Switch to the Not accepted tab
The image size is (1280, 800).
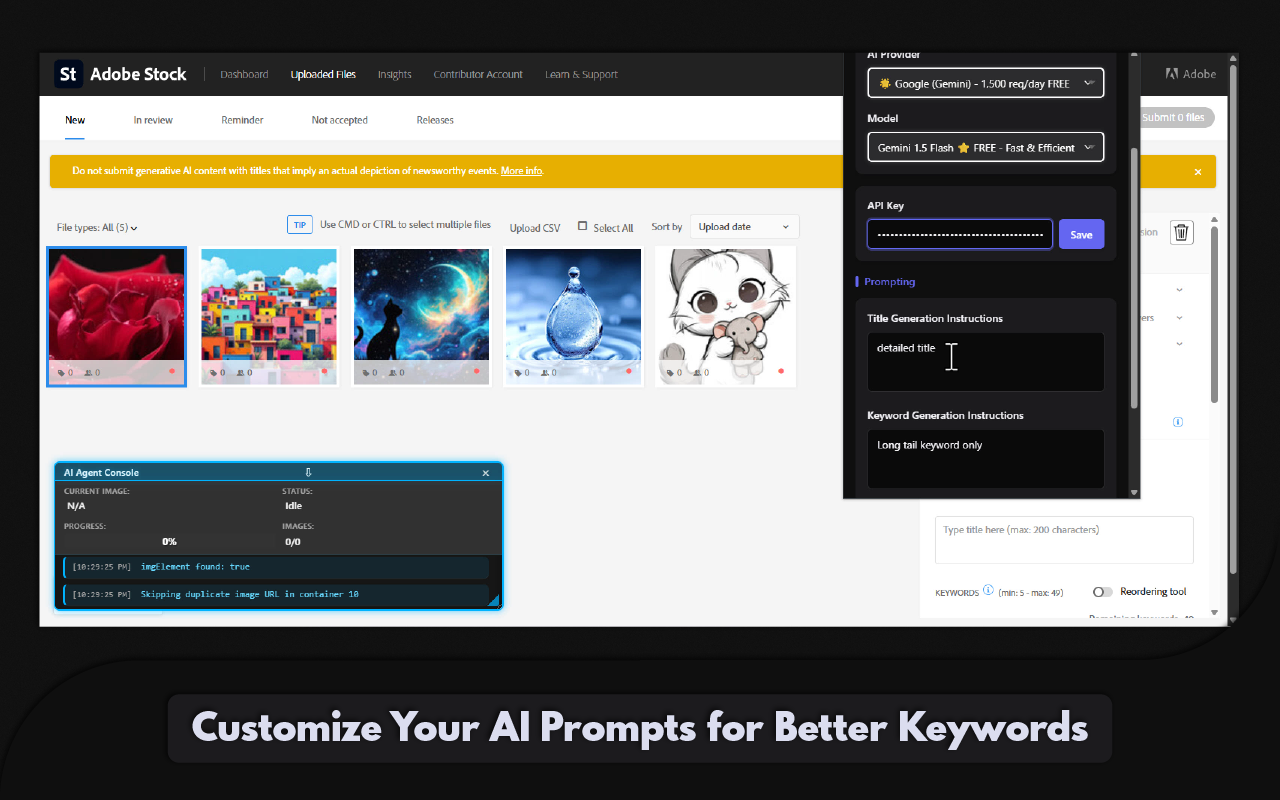340,120
